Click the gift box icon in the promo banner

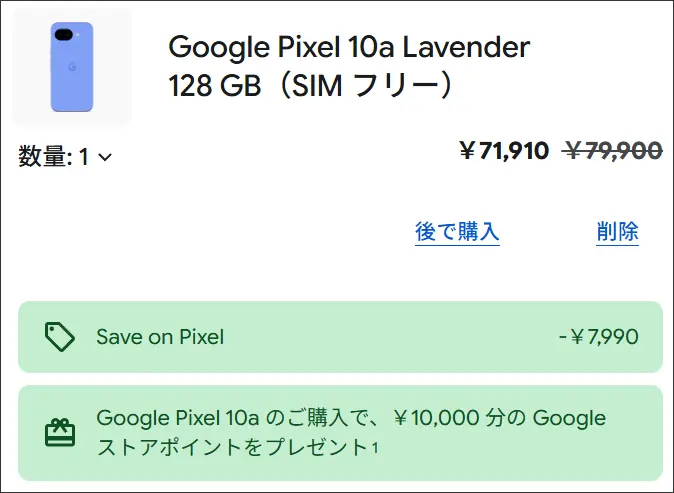tap(60, 432)
